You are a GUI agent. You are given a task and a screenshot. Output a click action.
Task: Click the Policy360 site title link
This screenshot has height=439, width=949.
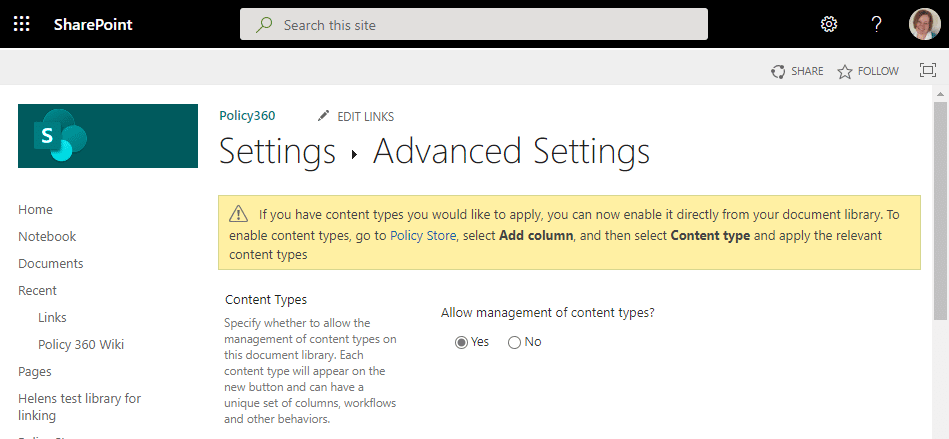[x=247, y=115]
